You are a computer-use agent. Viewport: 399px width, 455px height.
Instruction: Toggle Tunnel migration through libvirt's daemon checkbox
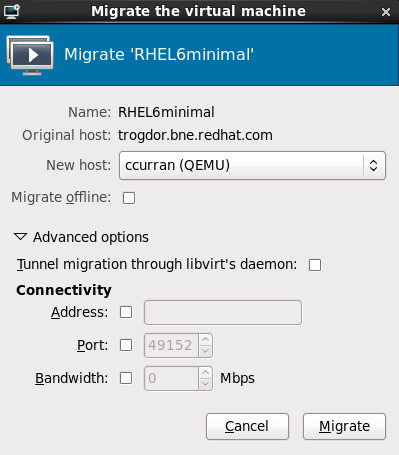tap(315, 265)
